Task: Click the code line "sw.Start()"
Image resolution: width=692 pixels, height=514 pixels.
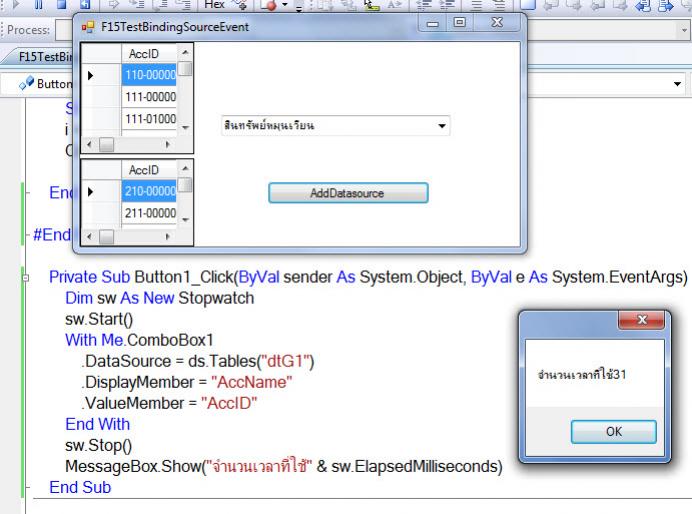Action: pyautogui.click(x=99, y=319)
